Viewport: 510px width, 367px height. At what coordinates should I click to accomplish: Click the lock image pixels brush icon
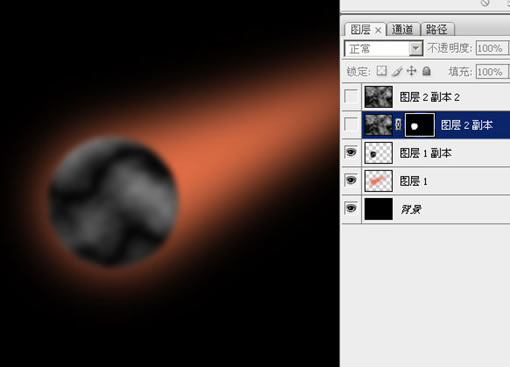397,71
